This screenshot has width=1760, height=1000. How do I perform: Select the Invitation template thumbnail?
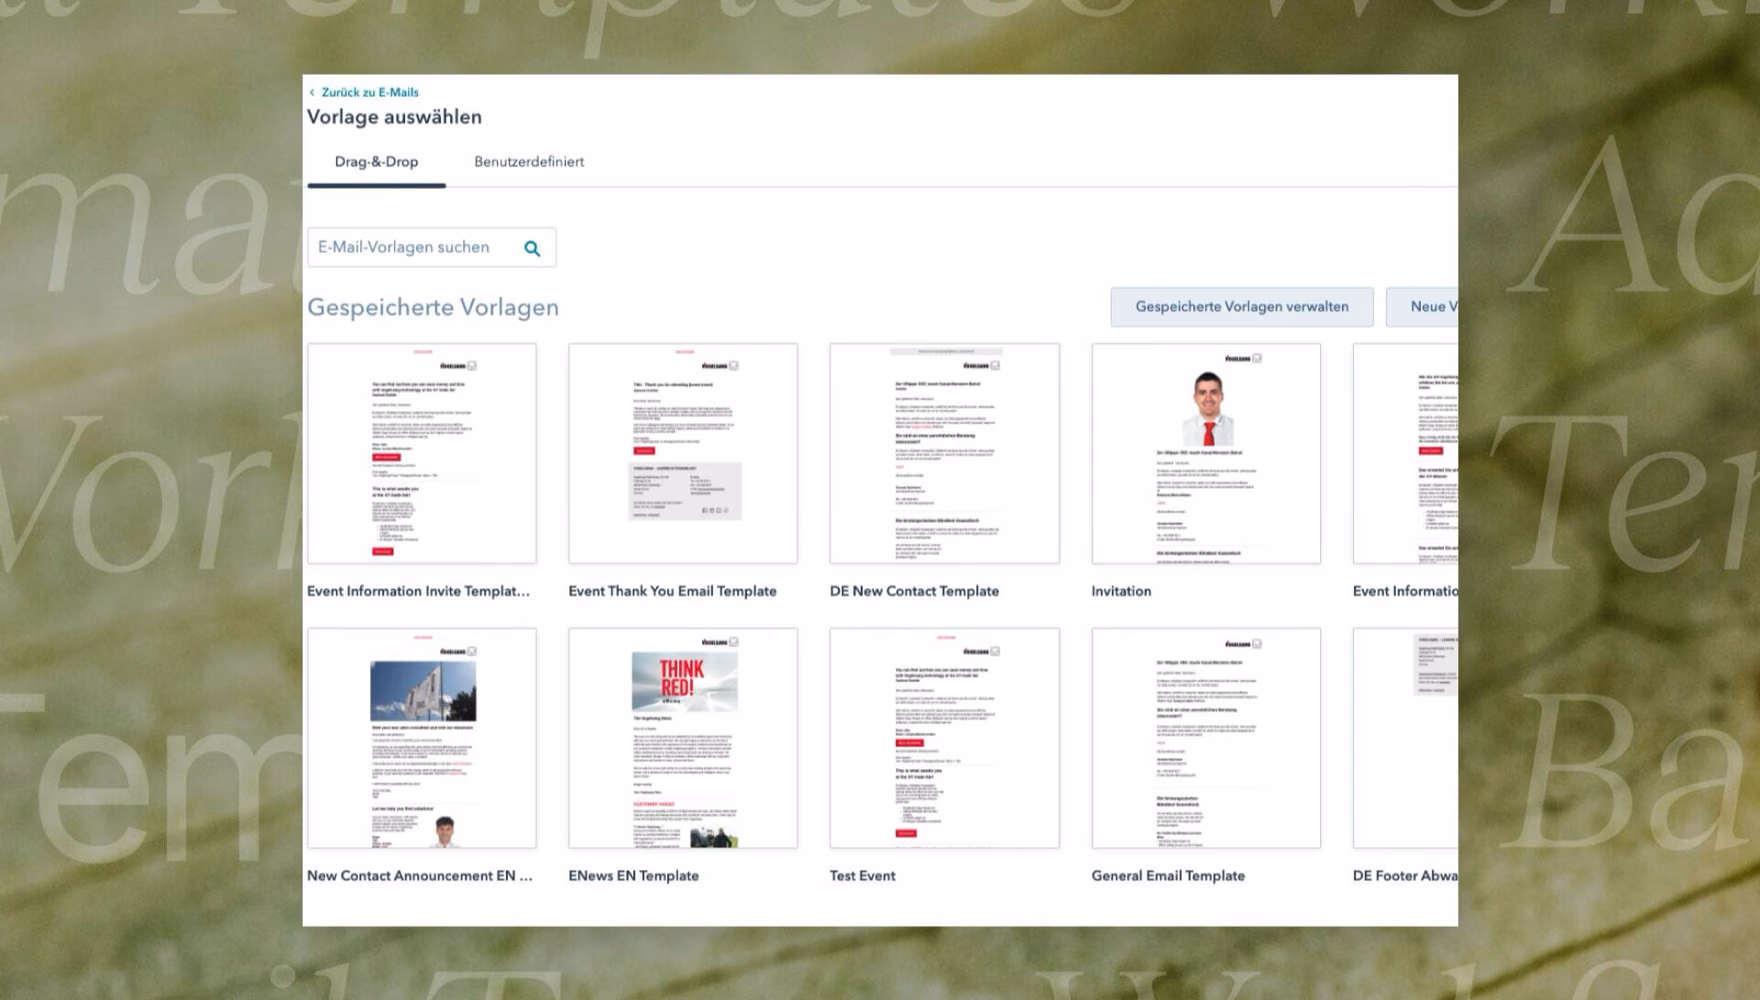click(1206, 453)
